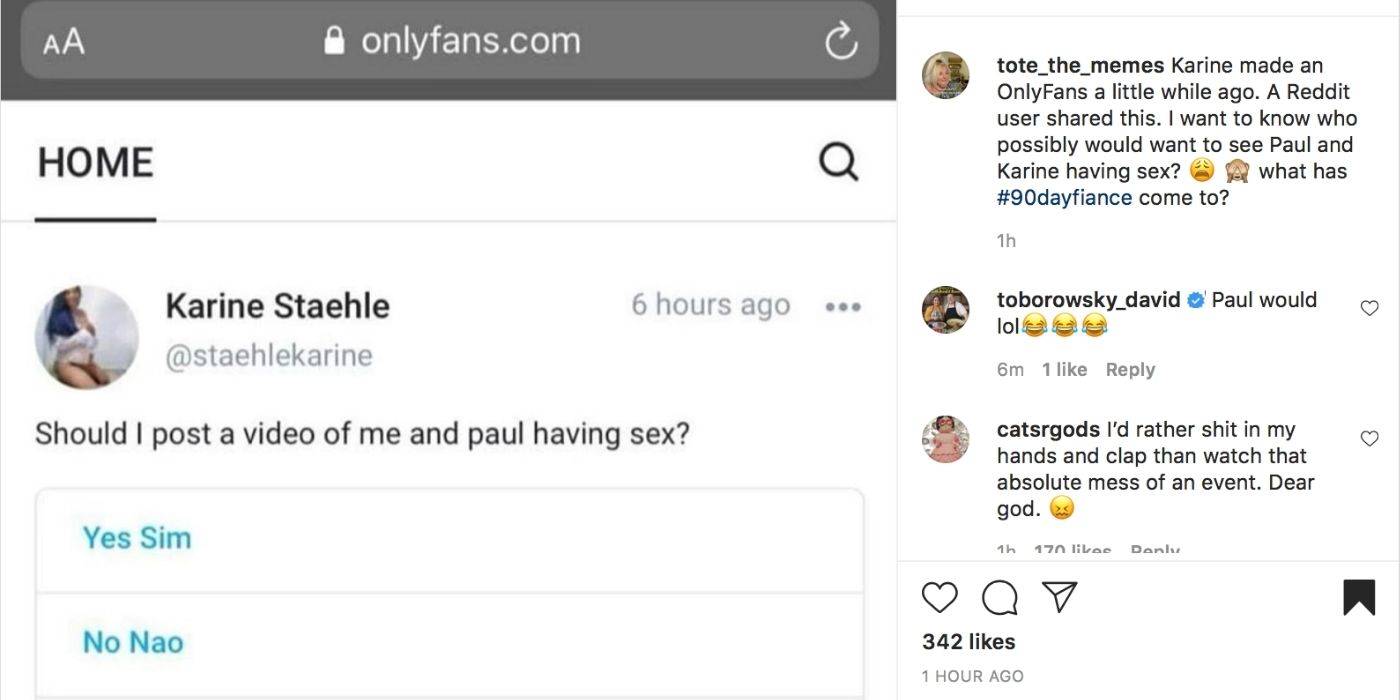Screen dimensions: 1400x700
Task: Vote the 'No Nao' poll option
Action: tap(133, 642)
